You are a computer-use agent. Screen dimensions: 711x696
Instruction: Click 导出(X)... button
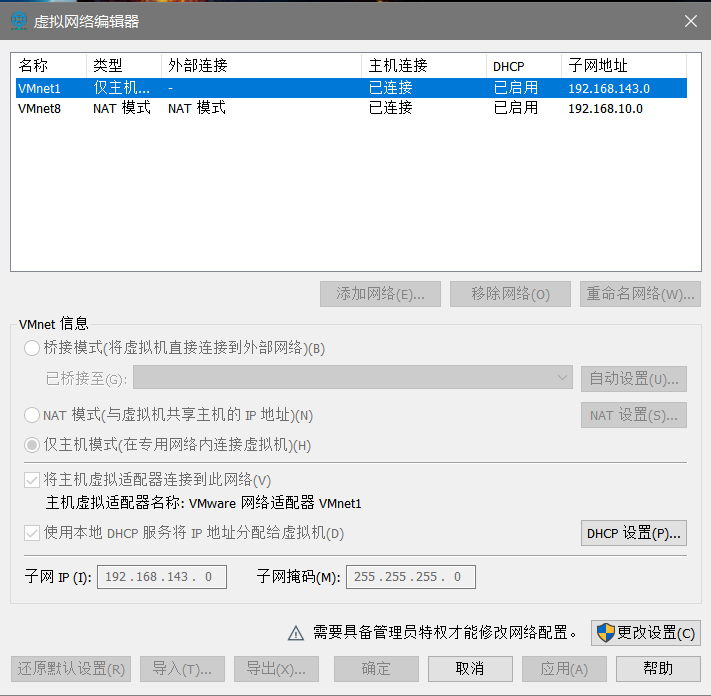coord(276,669)
